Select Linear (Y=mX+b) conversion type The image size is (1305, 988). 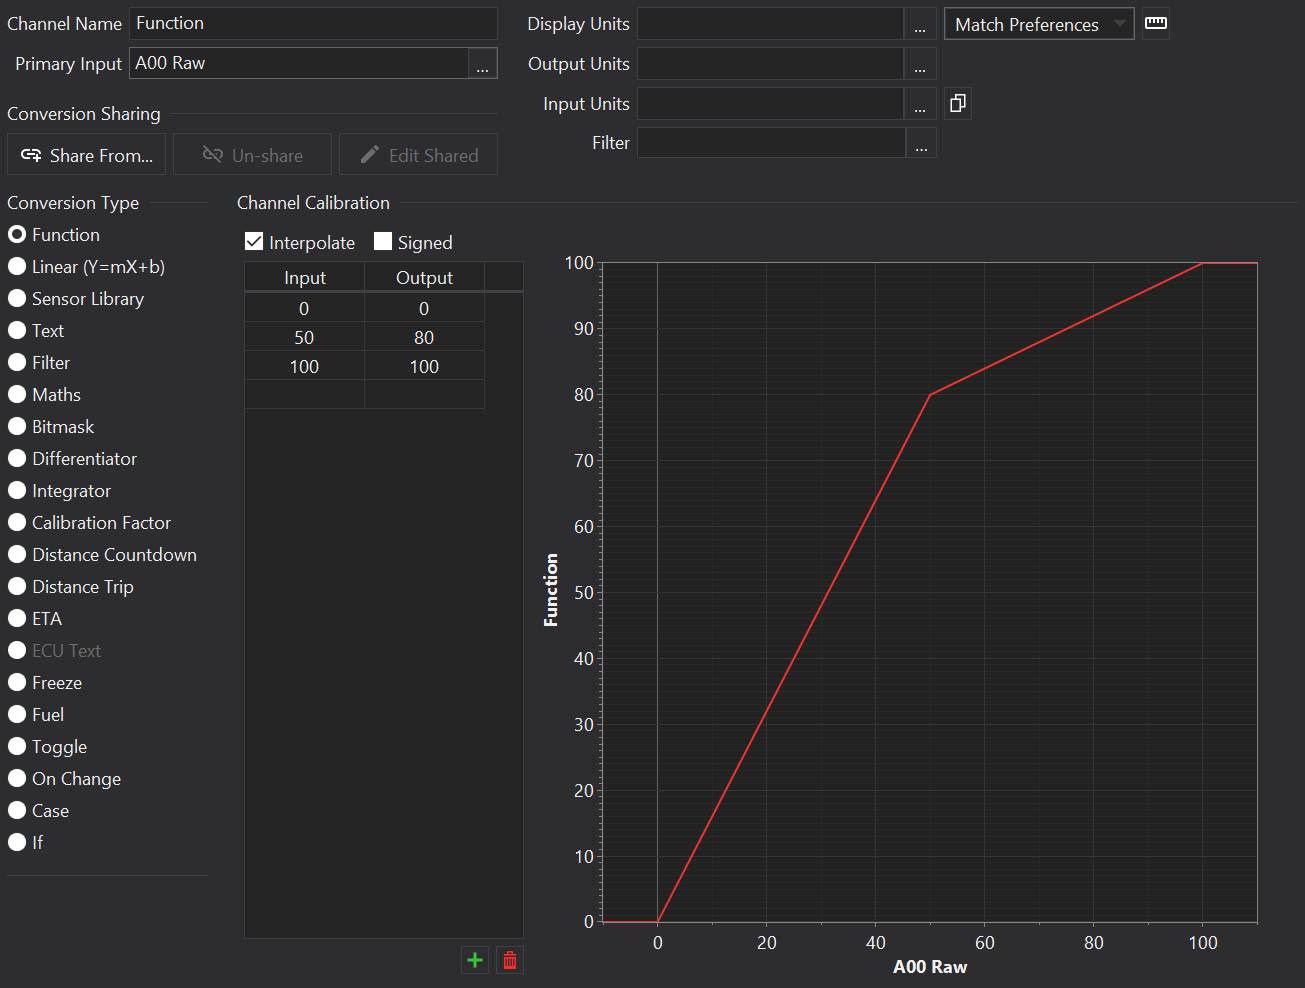[17, 267]
